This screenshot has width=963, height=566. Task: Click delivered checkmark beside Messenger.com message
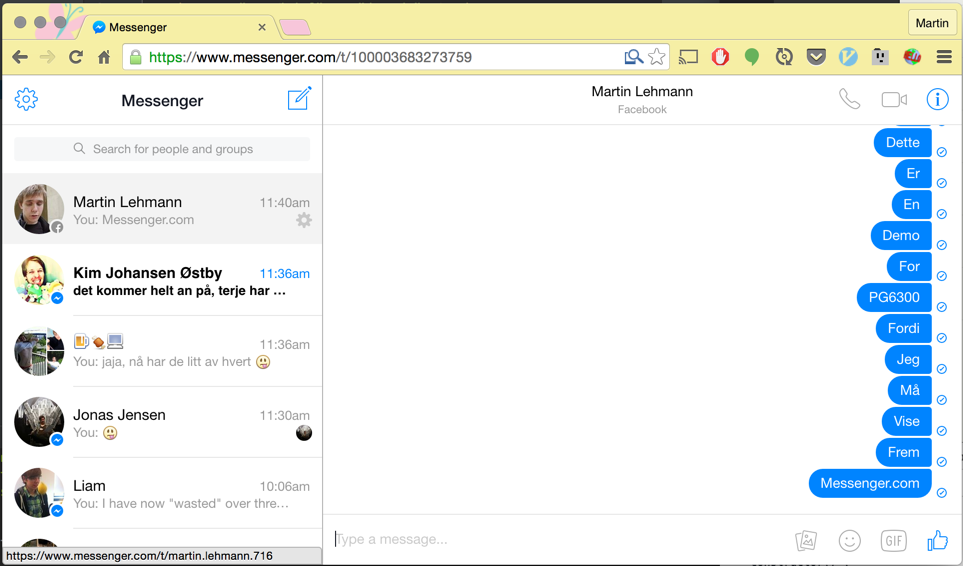pos(942,493)
